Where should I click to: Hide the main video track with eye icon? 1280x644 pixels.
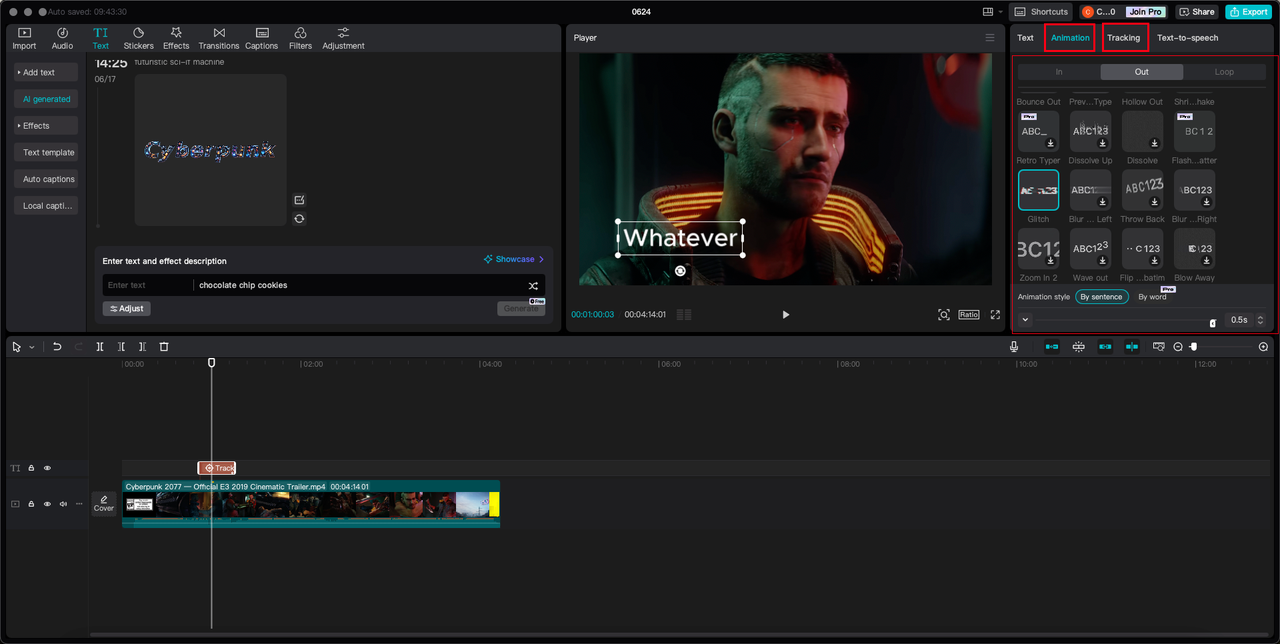point(47,504)
